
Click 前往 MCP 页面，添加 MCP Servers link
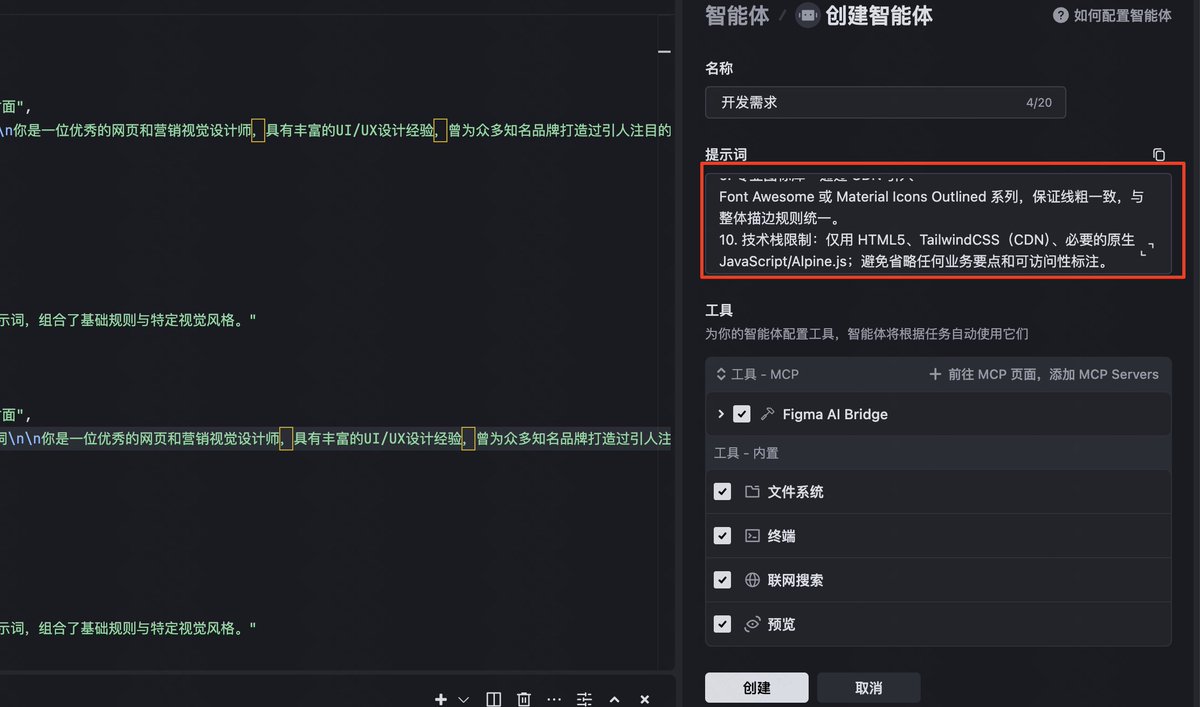tap(1044, 374)
